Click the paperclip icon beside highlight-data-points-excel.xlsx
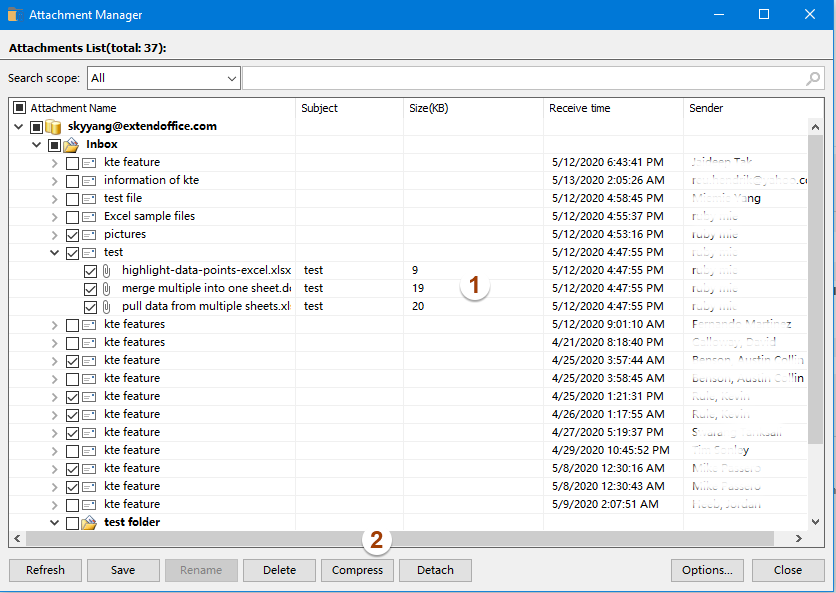This screenshot has width=836, height=593. [x=106, y=270]
